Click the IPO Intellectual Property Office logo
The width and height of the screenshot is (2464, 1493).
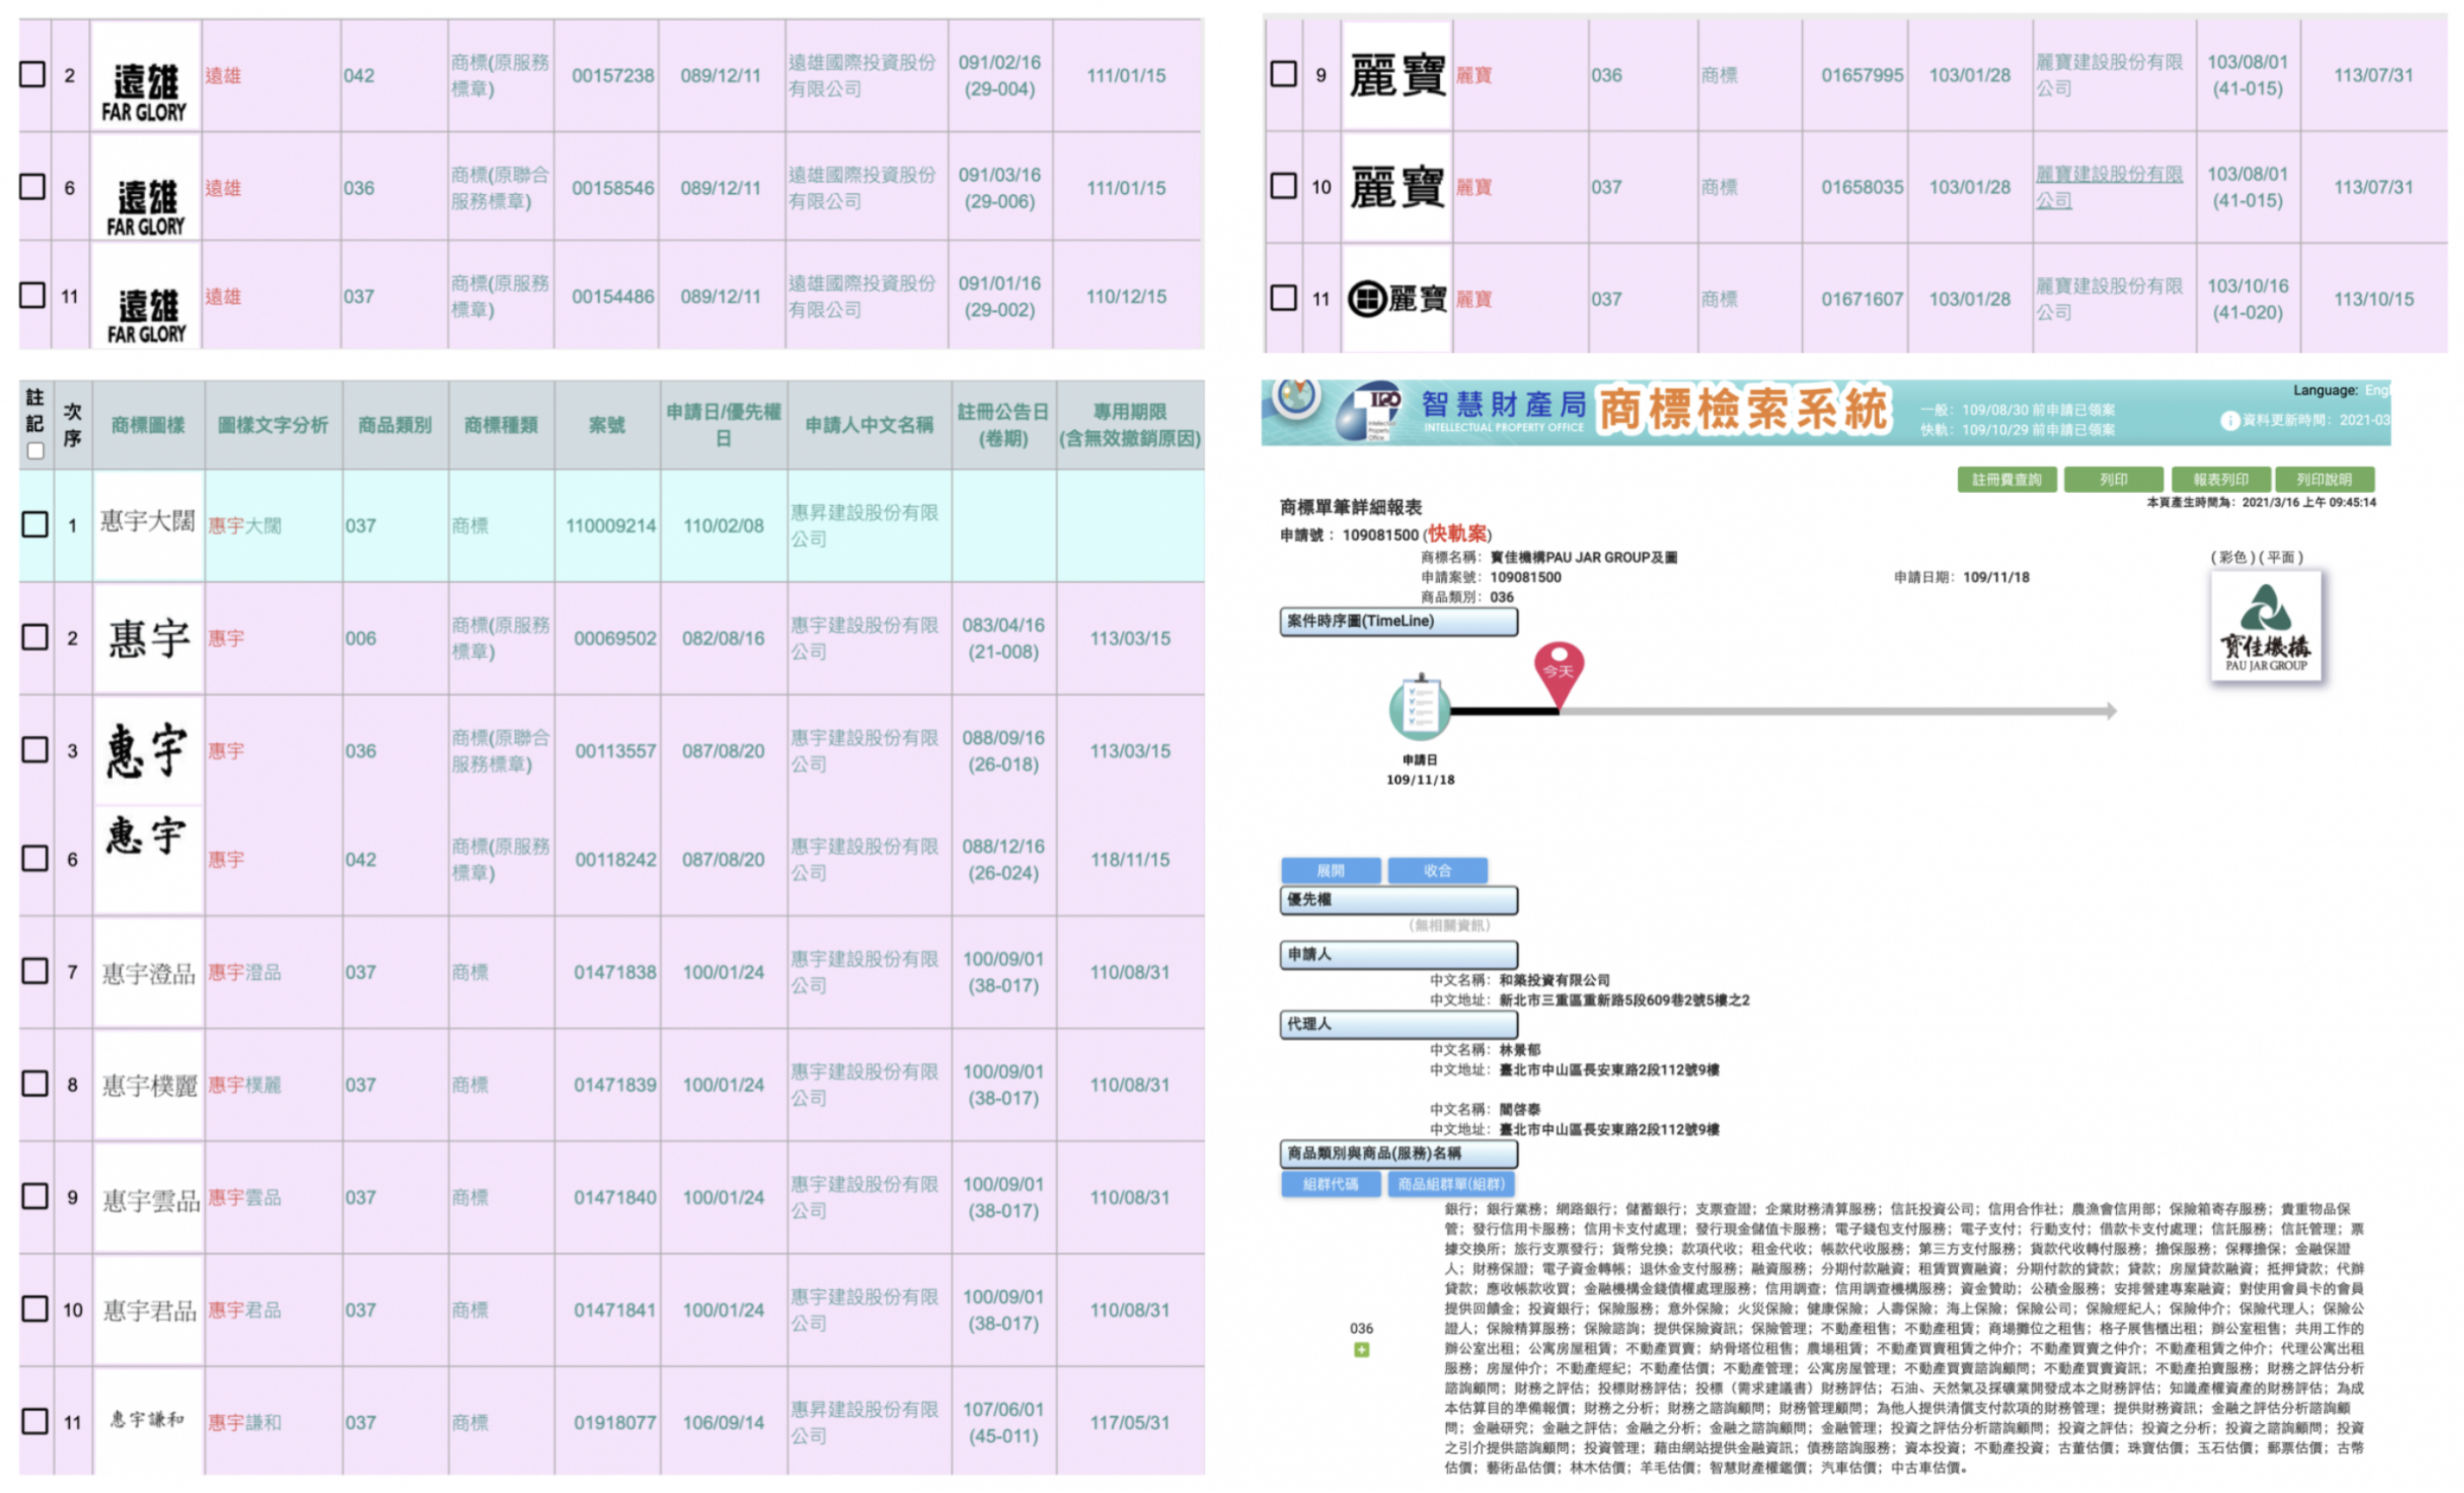[x=1370, y=410]
